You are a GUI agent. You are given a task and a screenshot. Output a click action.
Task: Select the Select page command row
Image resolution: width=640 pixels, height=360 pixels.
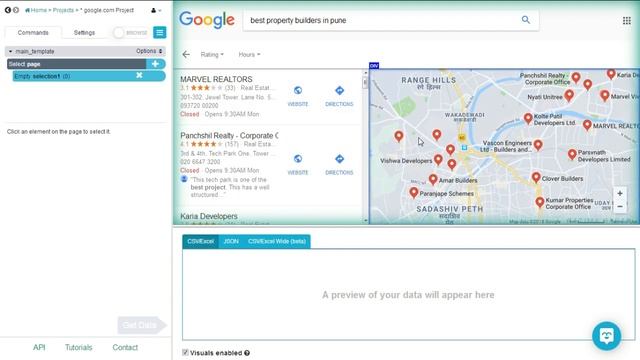click(x=77, y=64)
